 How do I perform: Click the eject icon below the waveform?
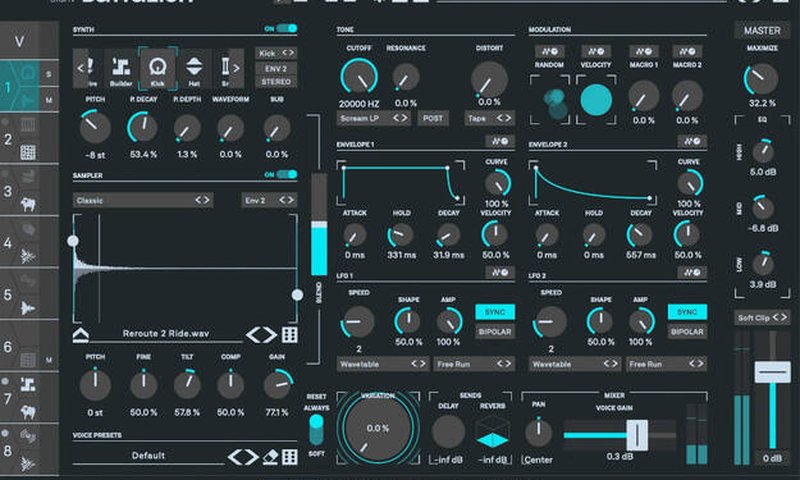point(81,335)
